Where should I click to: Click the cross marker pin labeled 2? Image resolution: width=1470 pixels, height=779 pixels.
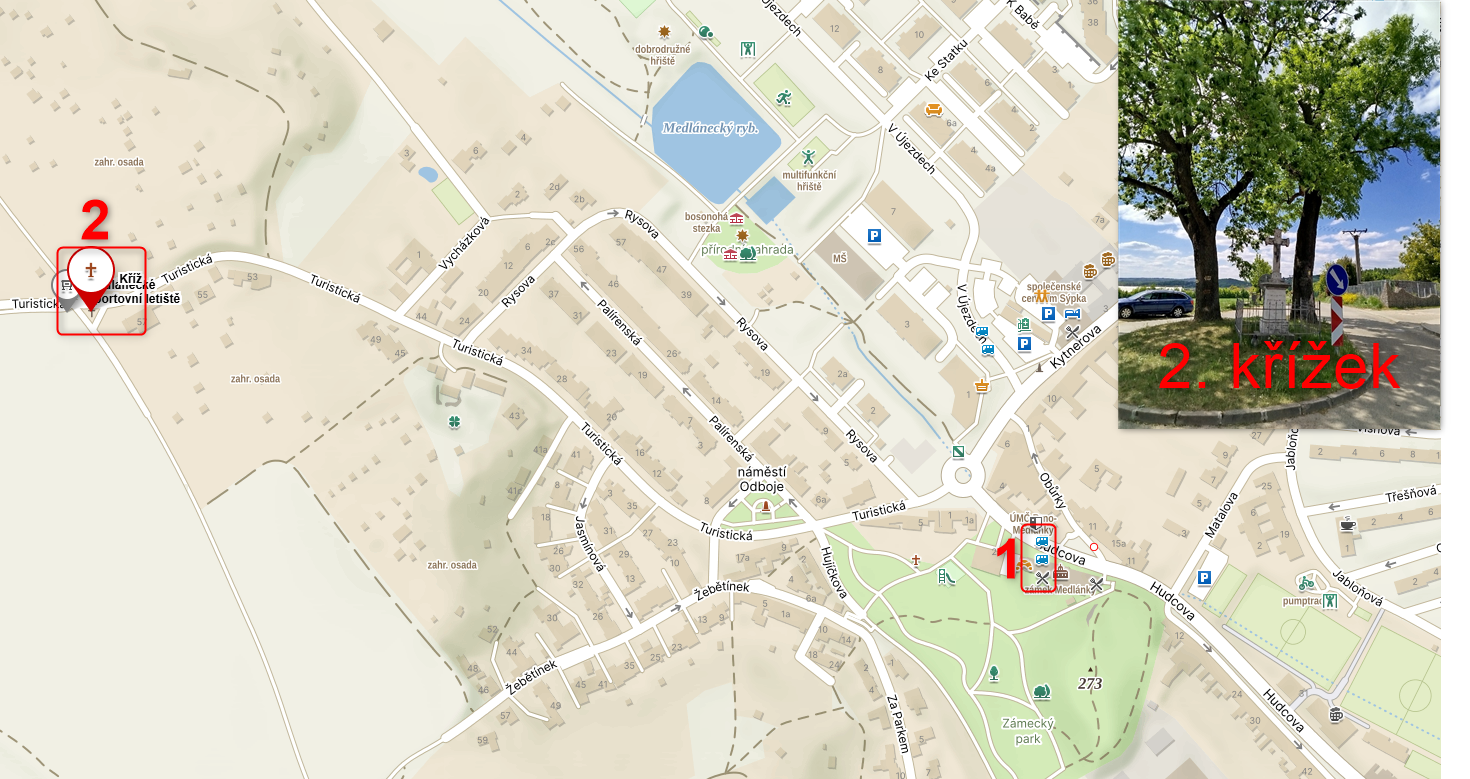(x=91, y=277)
